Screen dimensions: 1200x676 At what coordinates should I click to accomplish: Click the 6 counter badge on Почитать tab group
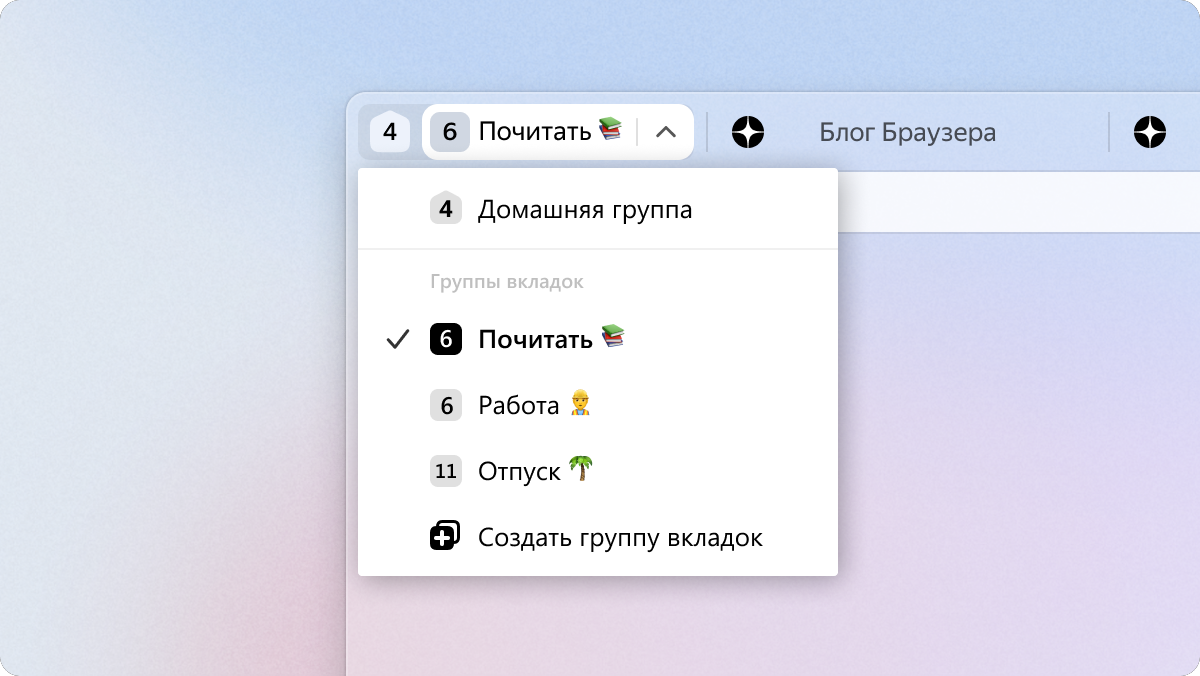450,132
